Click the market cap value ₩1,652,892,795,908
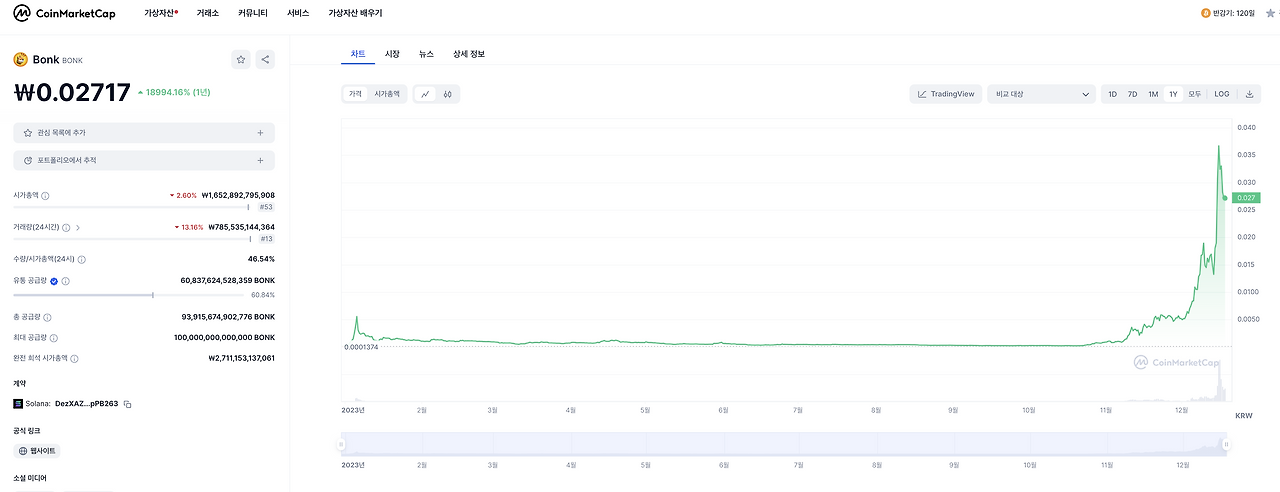Image resolution: width=1280 pixels, height=492 pixels. 238,196
